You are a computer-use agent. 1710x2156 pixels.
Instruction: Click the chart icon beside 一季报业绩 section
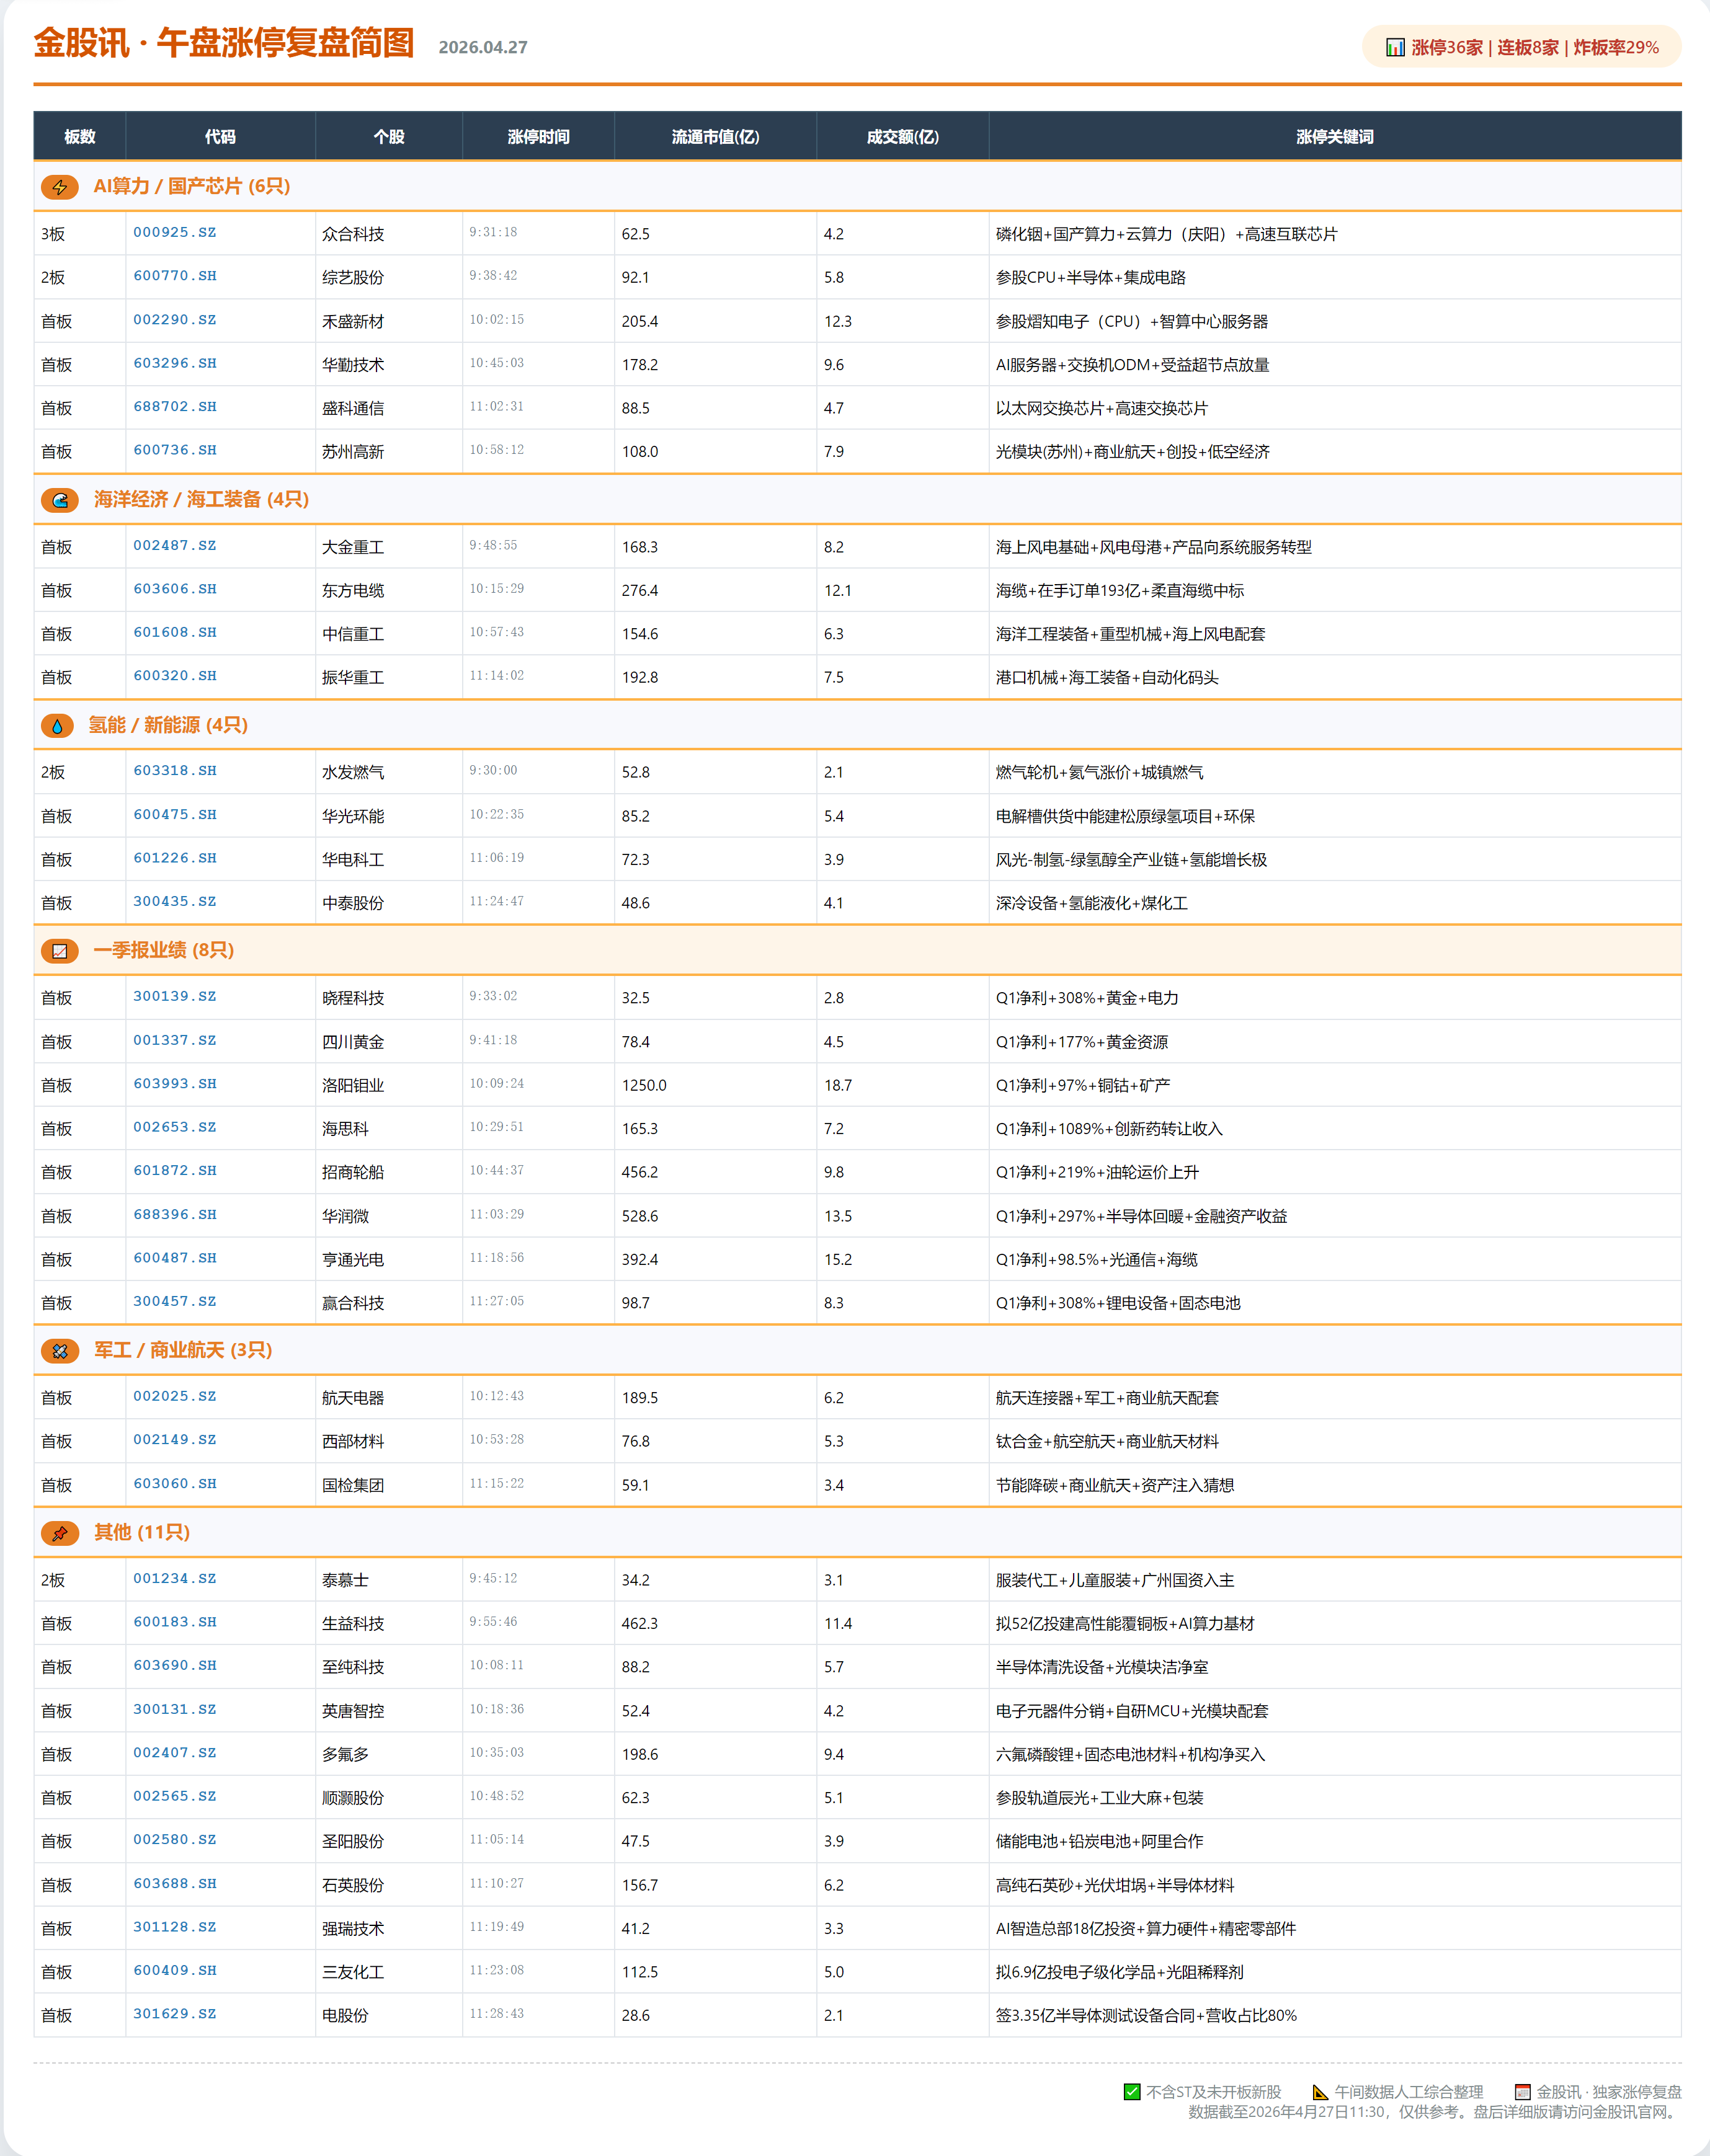click(59, 951)
